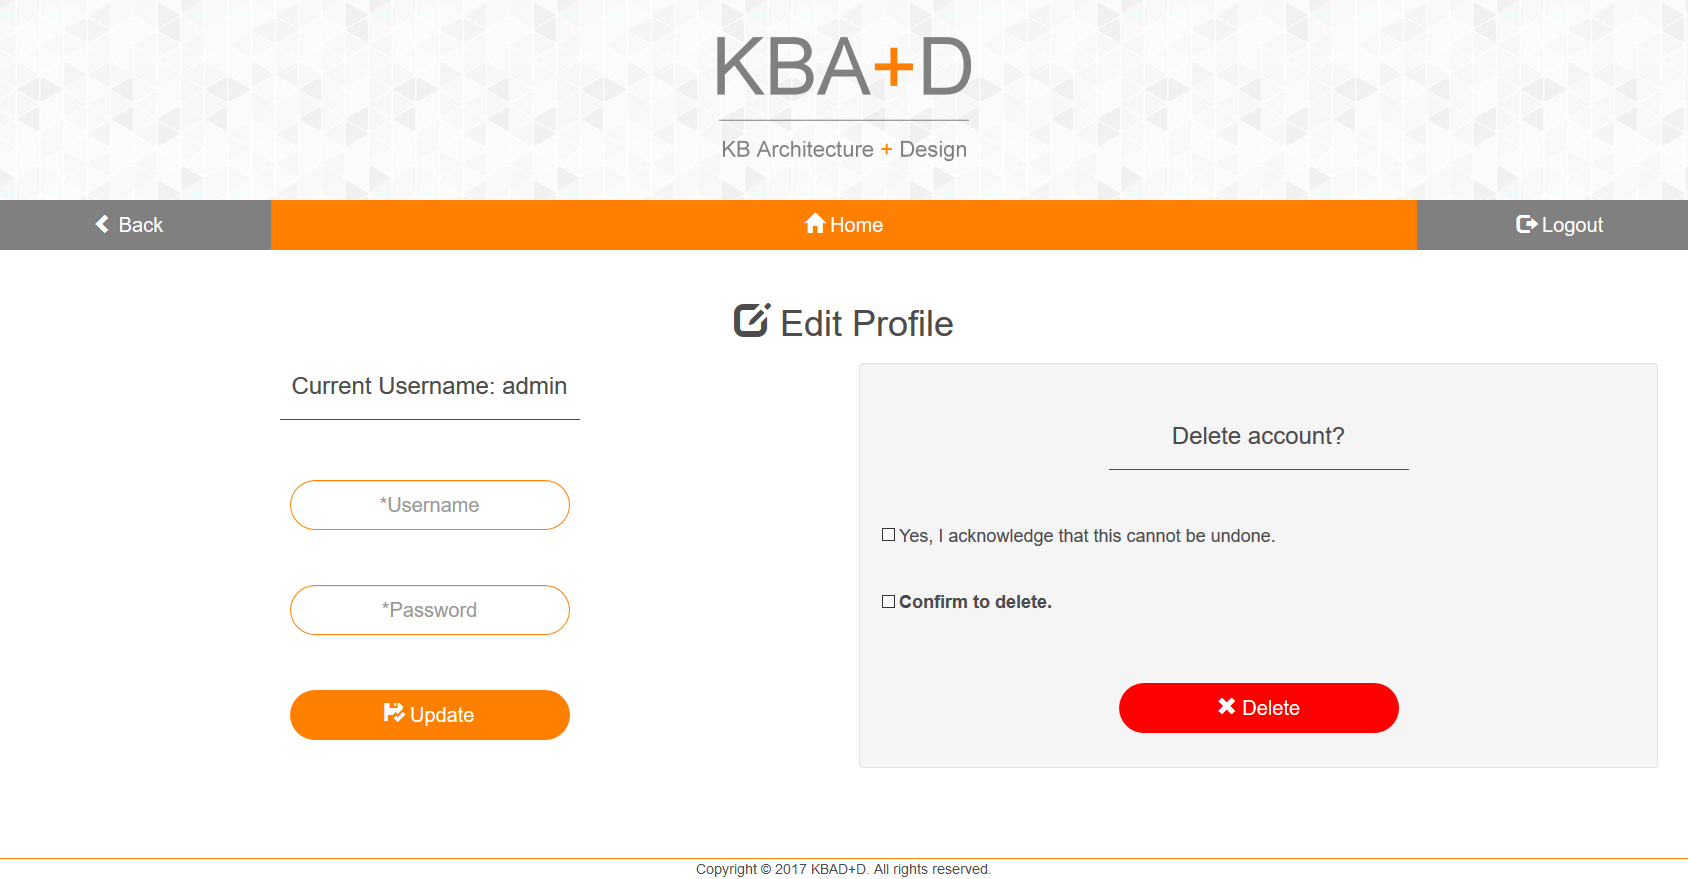Tick the Confirm to delete checkbox
Viewport: 1688px width, 879px height.
(x=888, y=601)
